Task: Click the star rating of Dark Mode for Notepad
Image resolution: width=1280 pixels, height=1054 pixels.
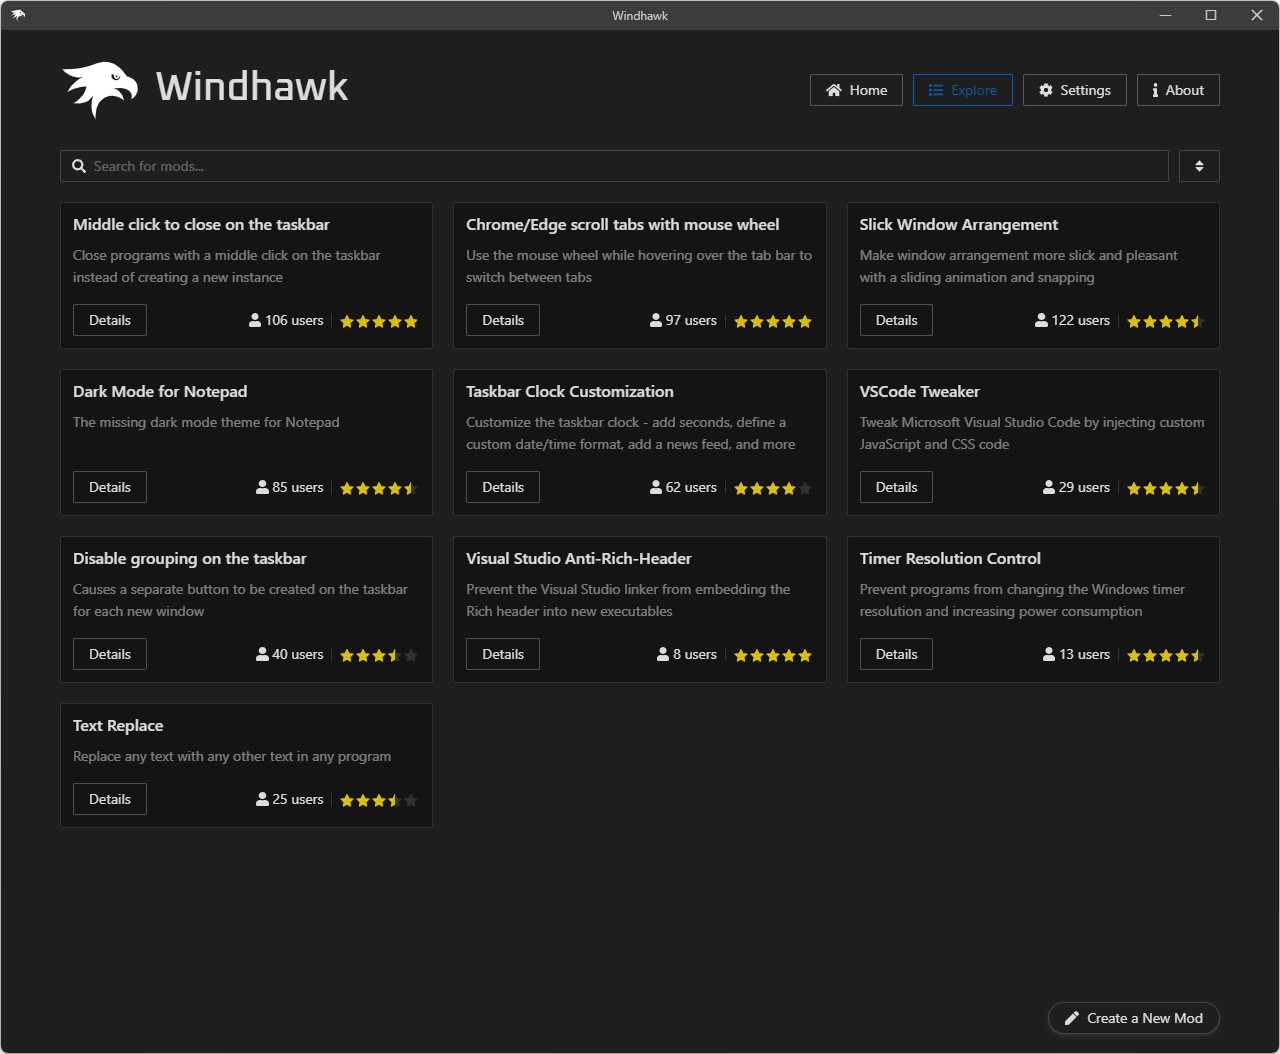Action: tap(379, 488)
